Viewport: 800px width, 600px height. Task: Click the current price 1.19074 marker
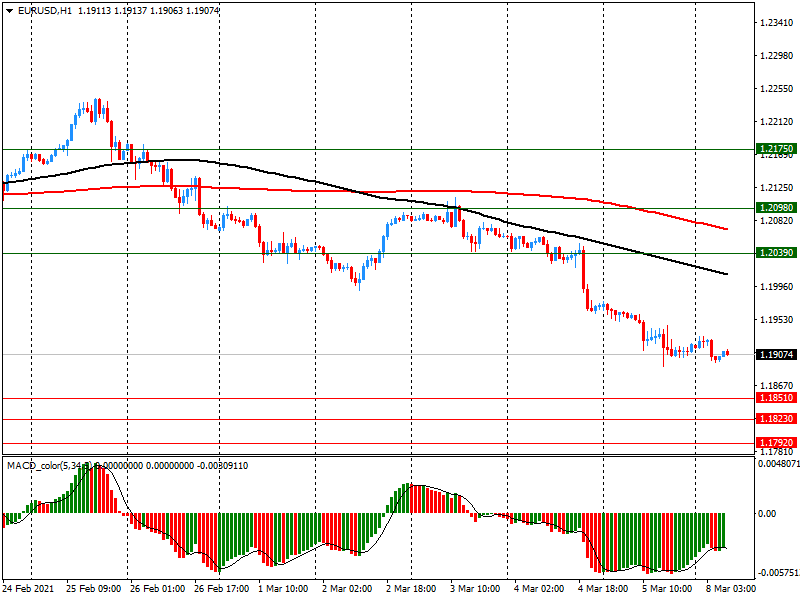[x=776, y=355]
